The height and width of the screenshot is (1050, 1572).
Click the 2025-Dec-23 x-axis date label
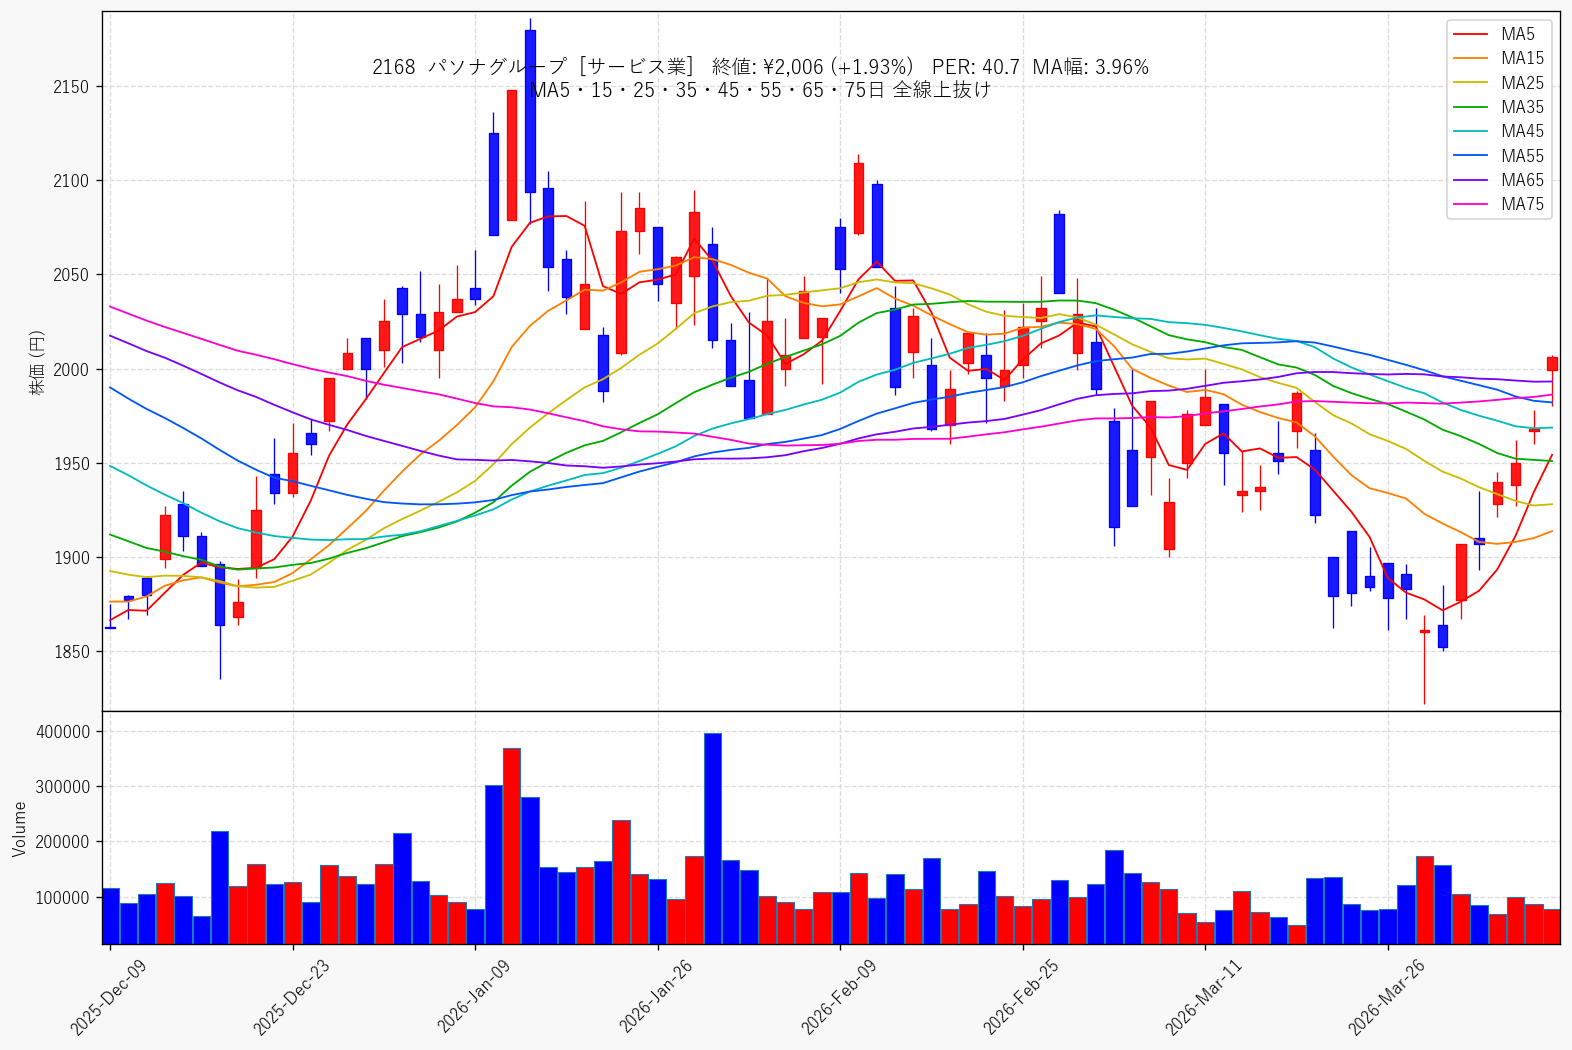291,996
